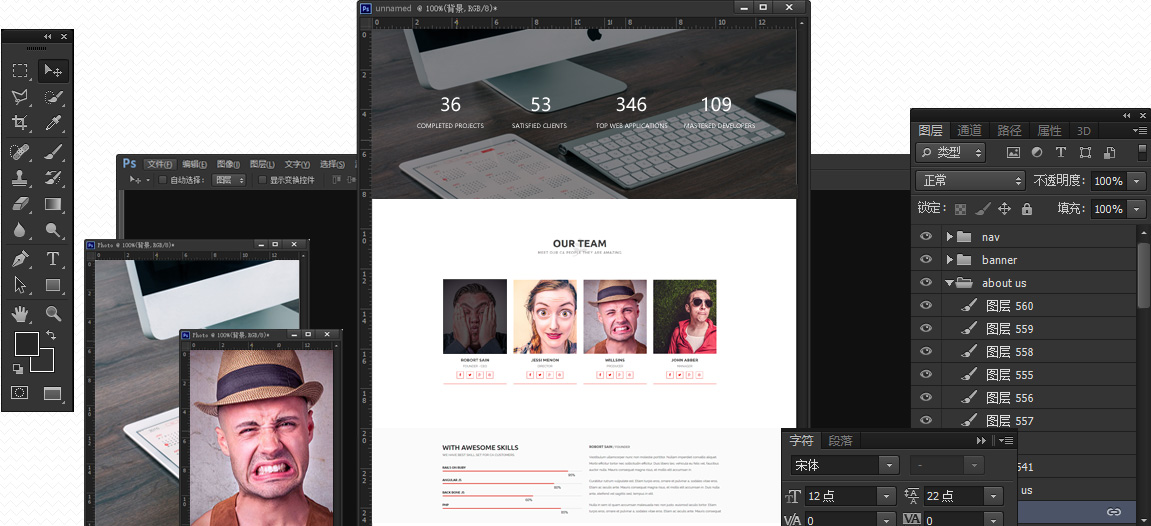Open the 文件 menu
The width and height of the screenshot is (1151, 526).
click(159, 164)
